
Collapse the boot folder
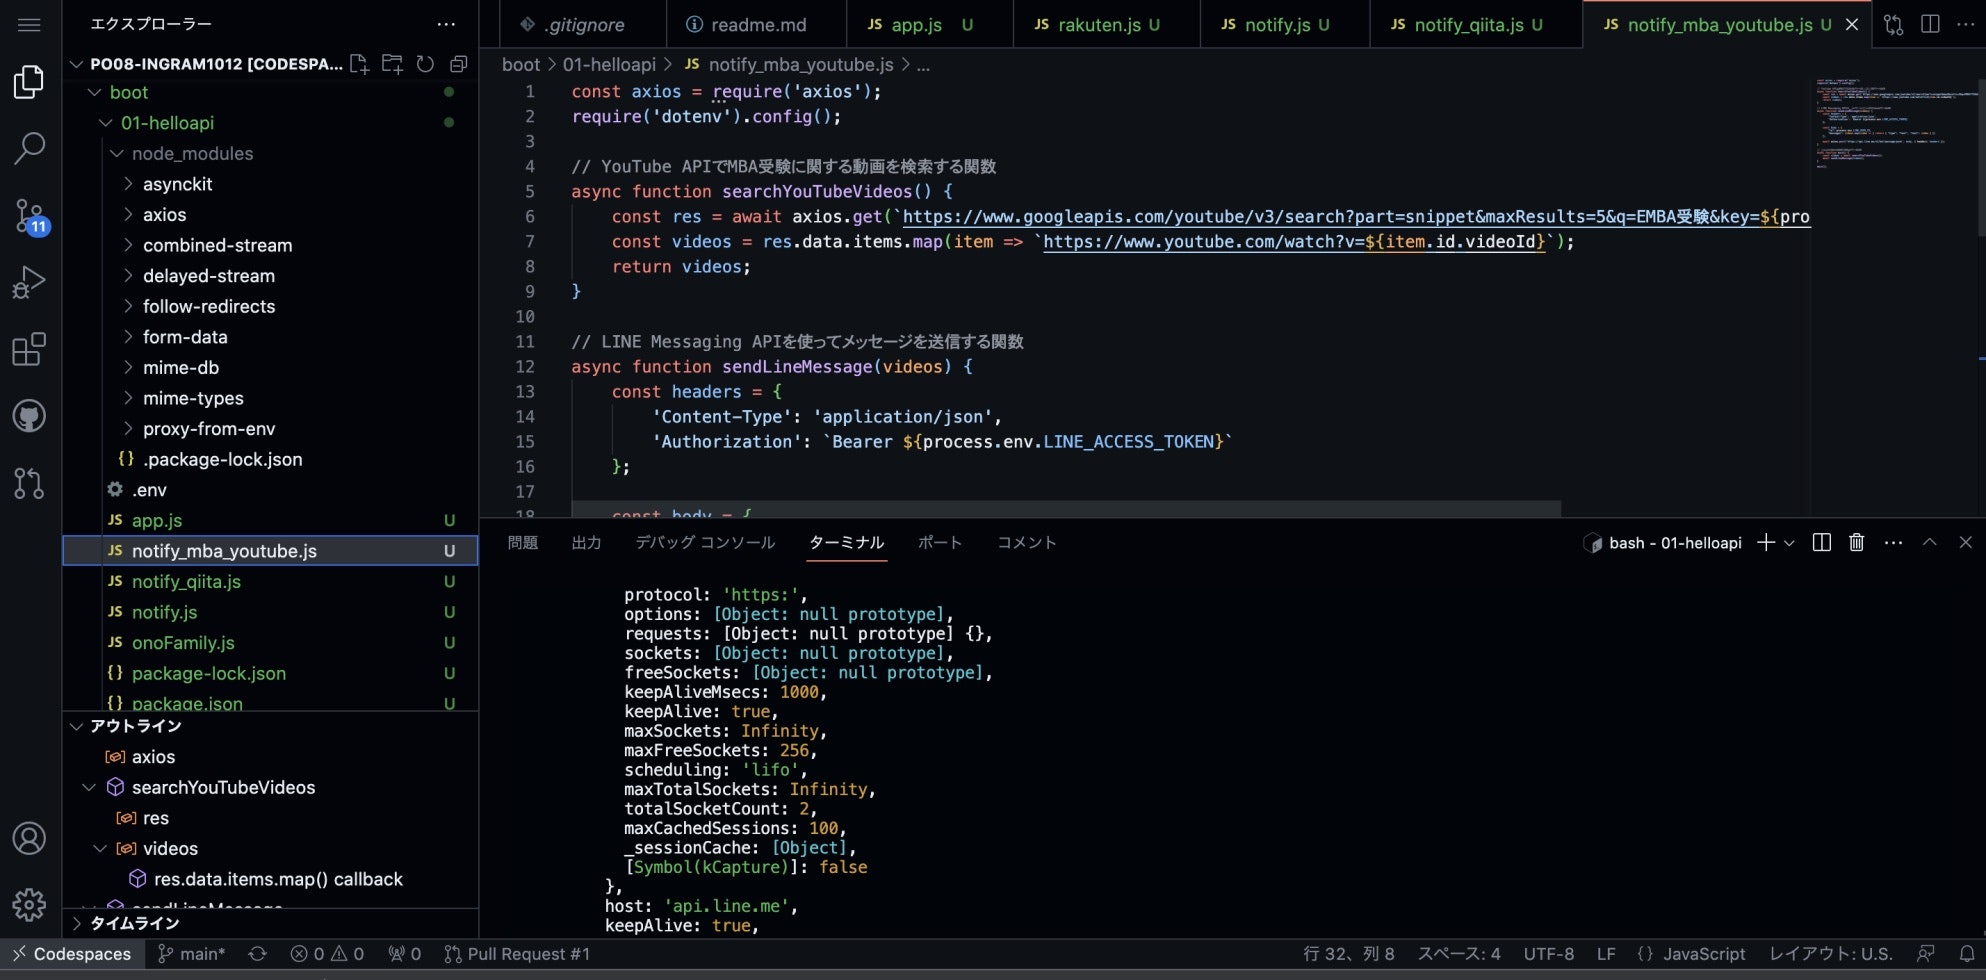(95, 93)
